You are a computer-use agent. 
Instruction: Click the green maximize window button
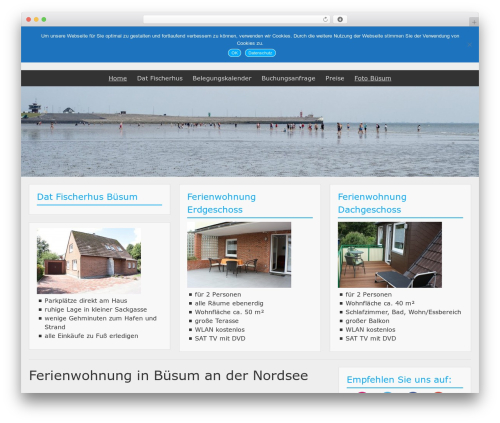(44, 19)
